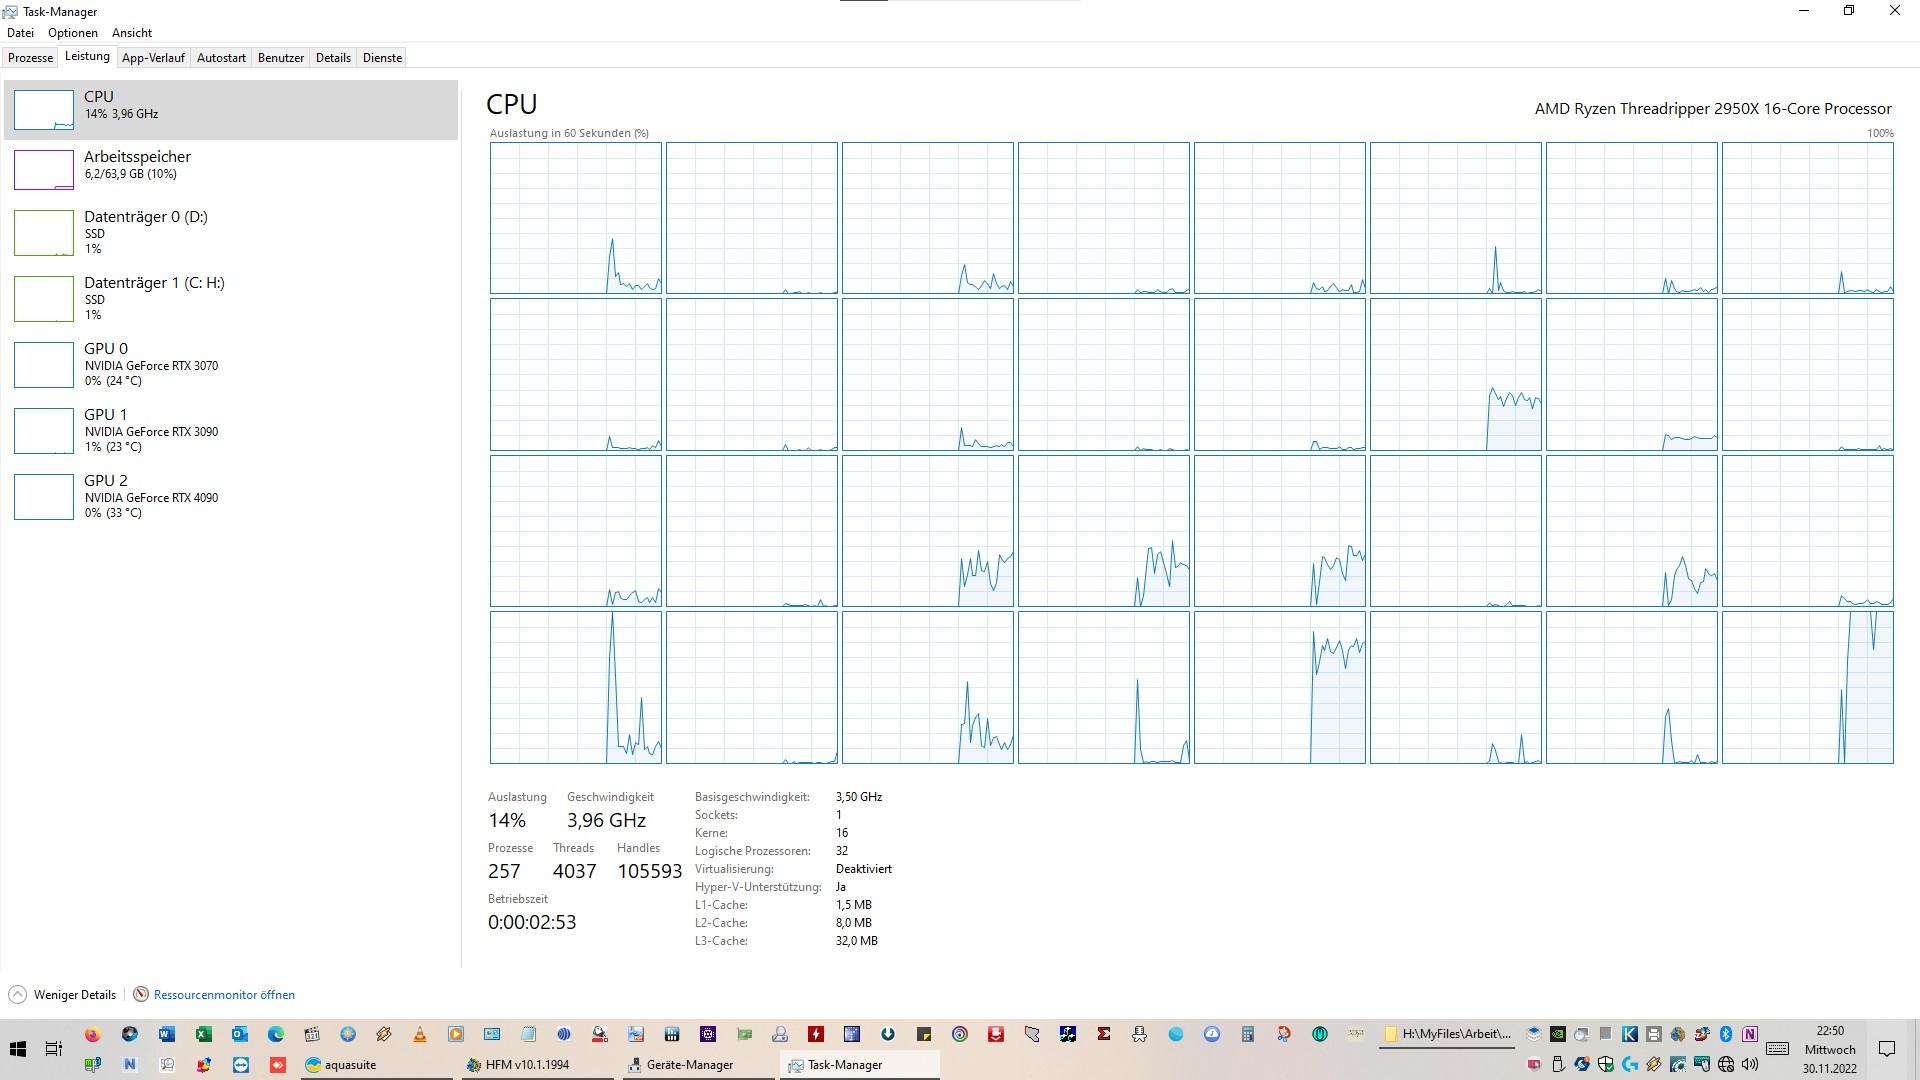The height and width of the screenshot is (1080, 1920).
Task: Open Task View in taskbar
Action: 54,1049
